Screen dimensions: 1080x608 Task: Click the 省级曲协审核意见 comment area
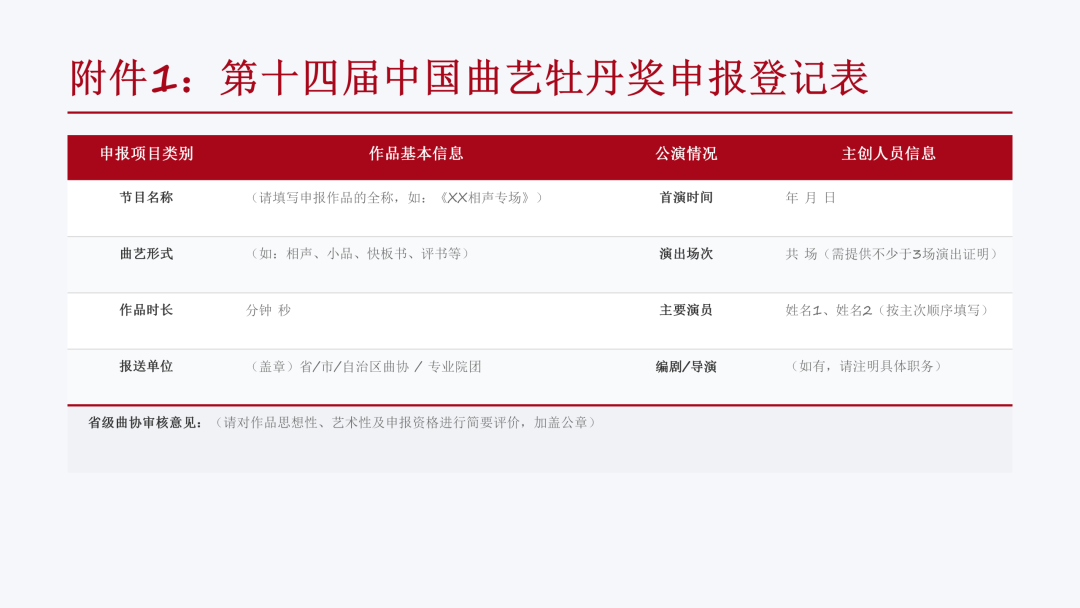pyautogui.click(x=540, y=439)
